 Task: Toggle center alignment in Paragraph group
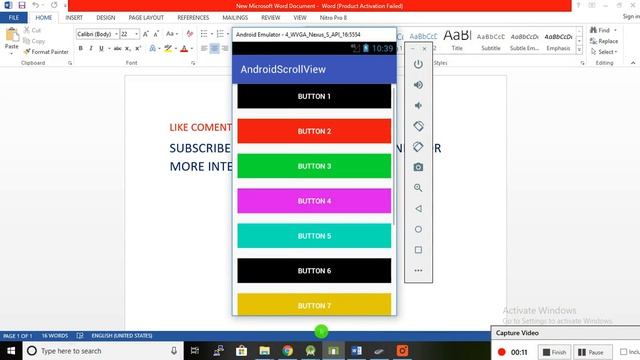coord(214,49)
